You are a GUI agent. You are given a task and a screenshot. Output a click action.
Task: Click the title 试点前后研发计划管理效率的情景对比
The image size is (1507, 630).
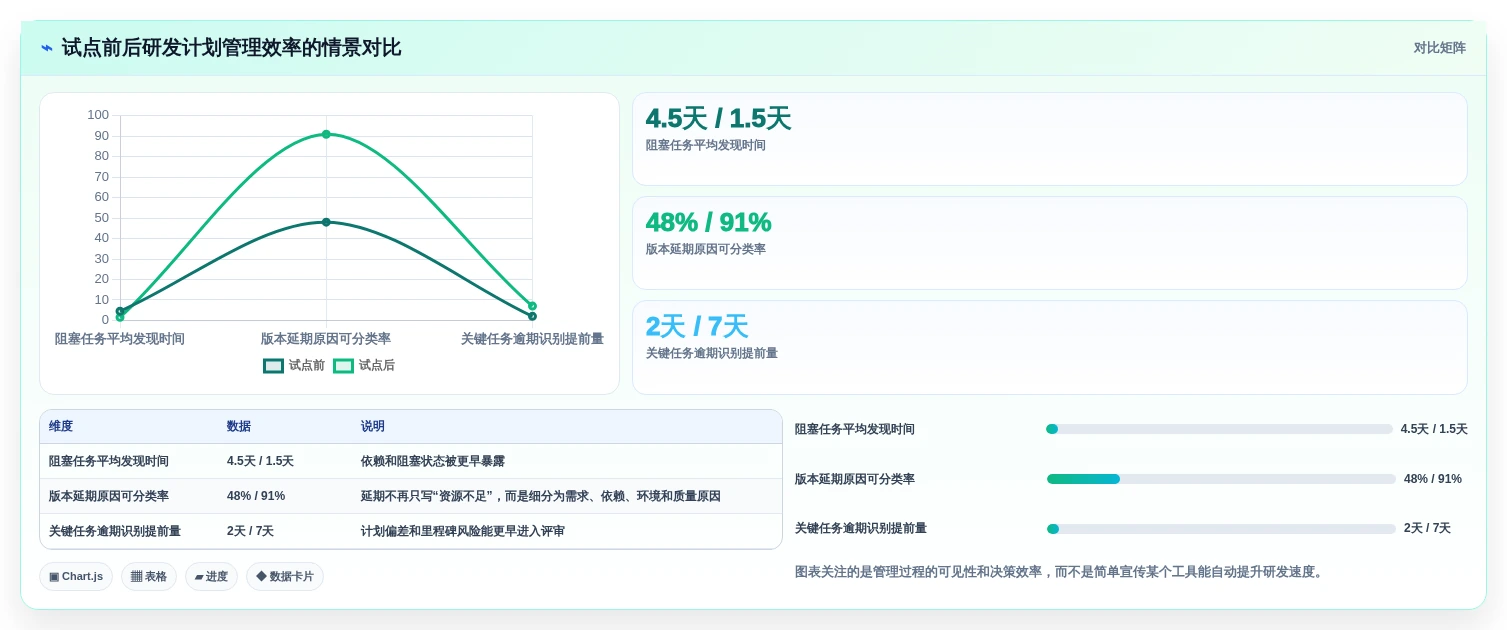click(231, 48)
